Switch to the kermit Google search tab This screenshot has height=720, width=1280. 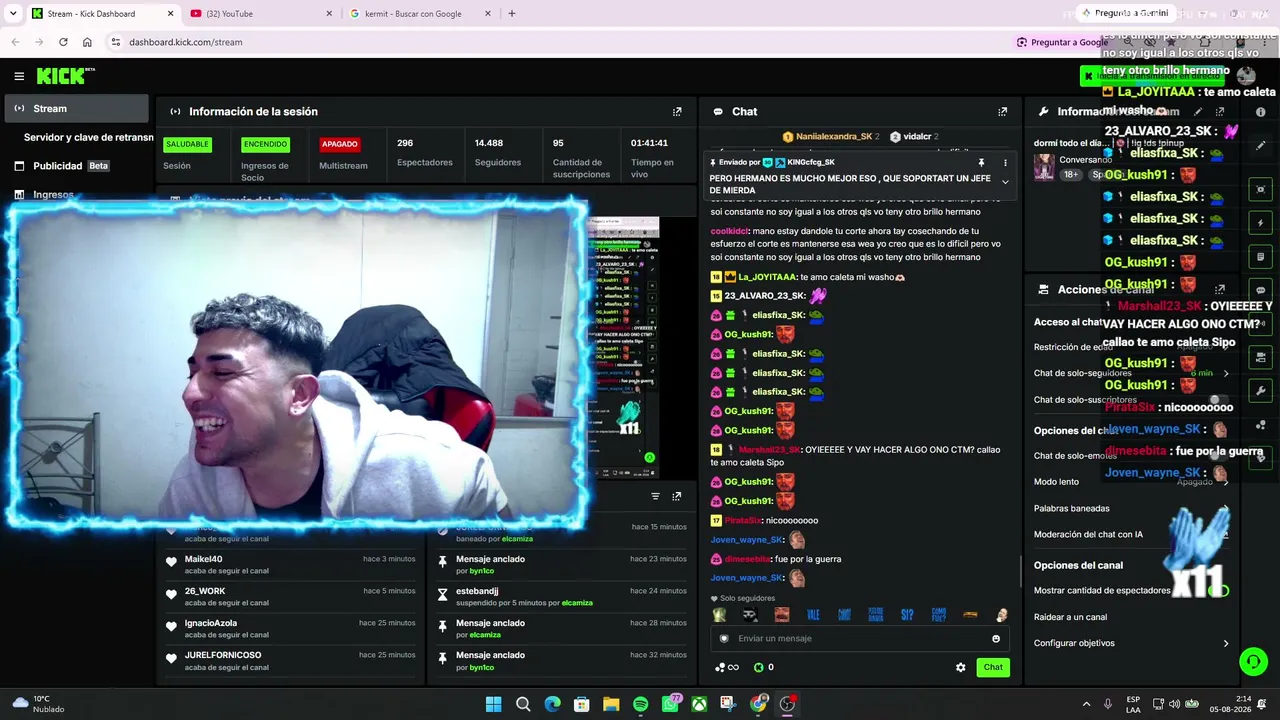[420, 14]
